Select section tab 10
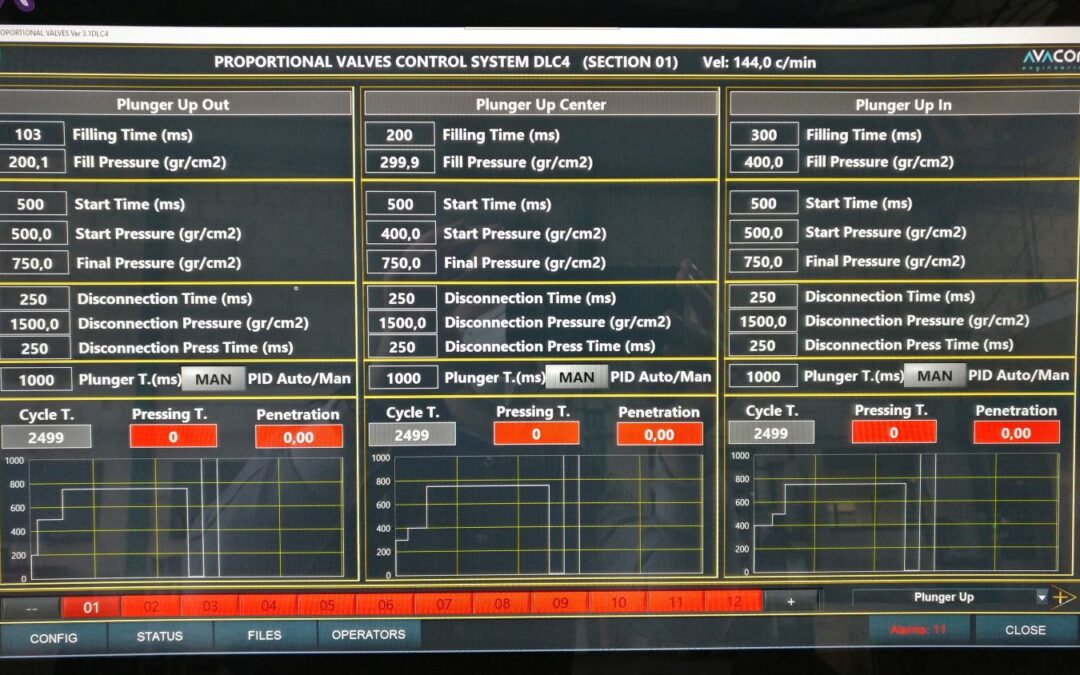Screen dimensions: 1080x675 [x=618, y=601]
